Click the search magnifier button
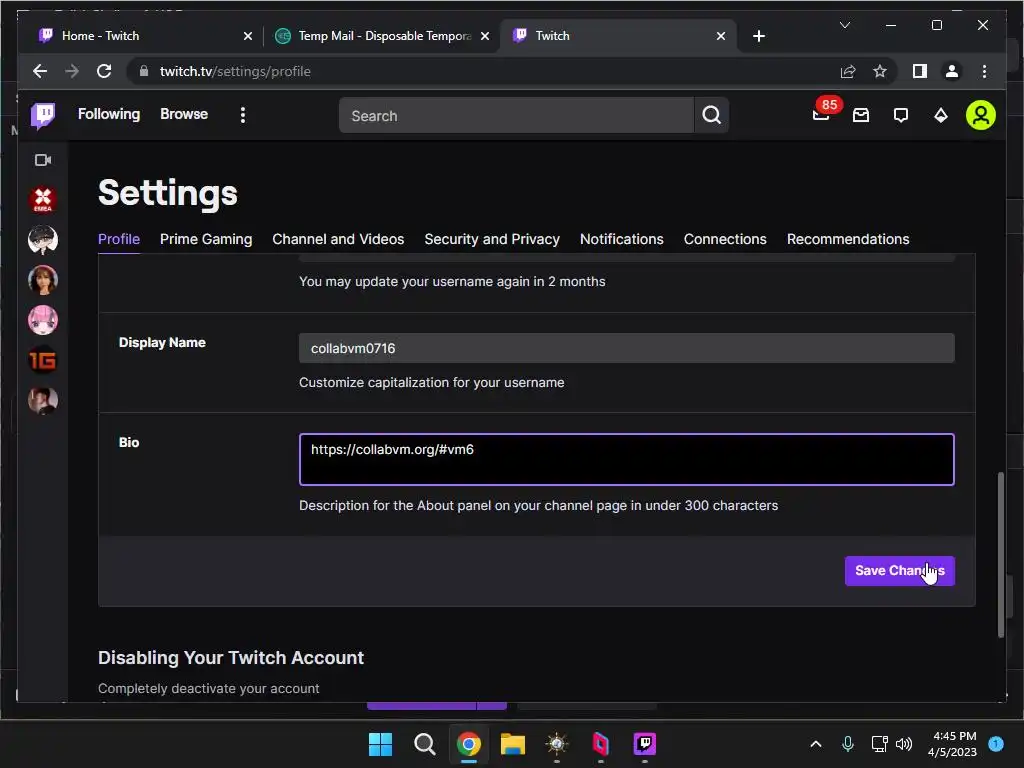Viewport: 1024px width, 768px height. [711, 115]
